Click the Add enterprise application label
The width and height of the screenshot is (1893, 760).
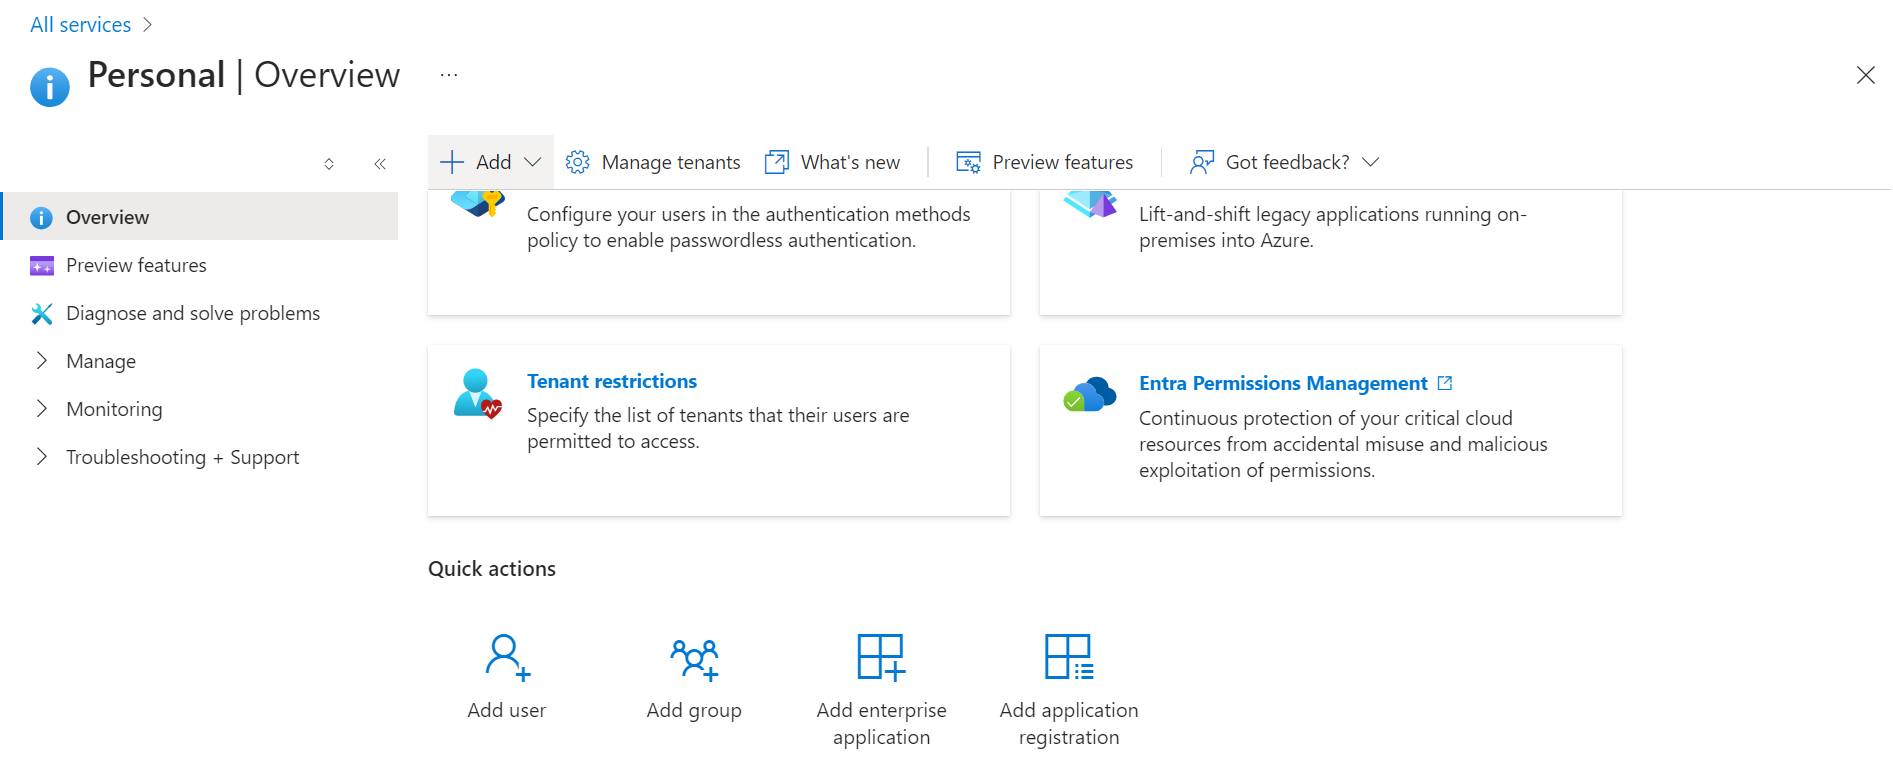click(882, 723)
